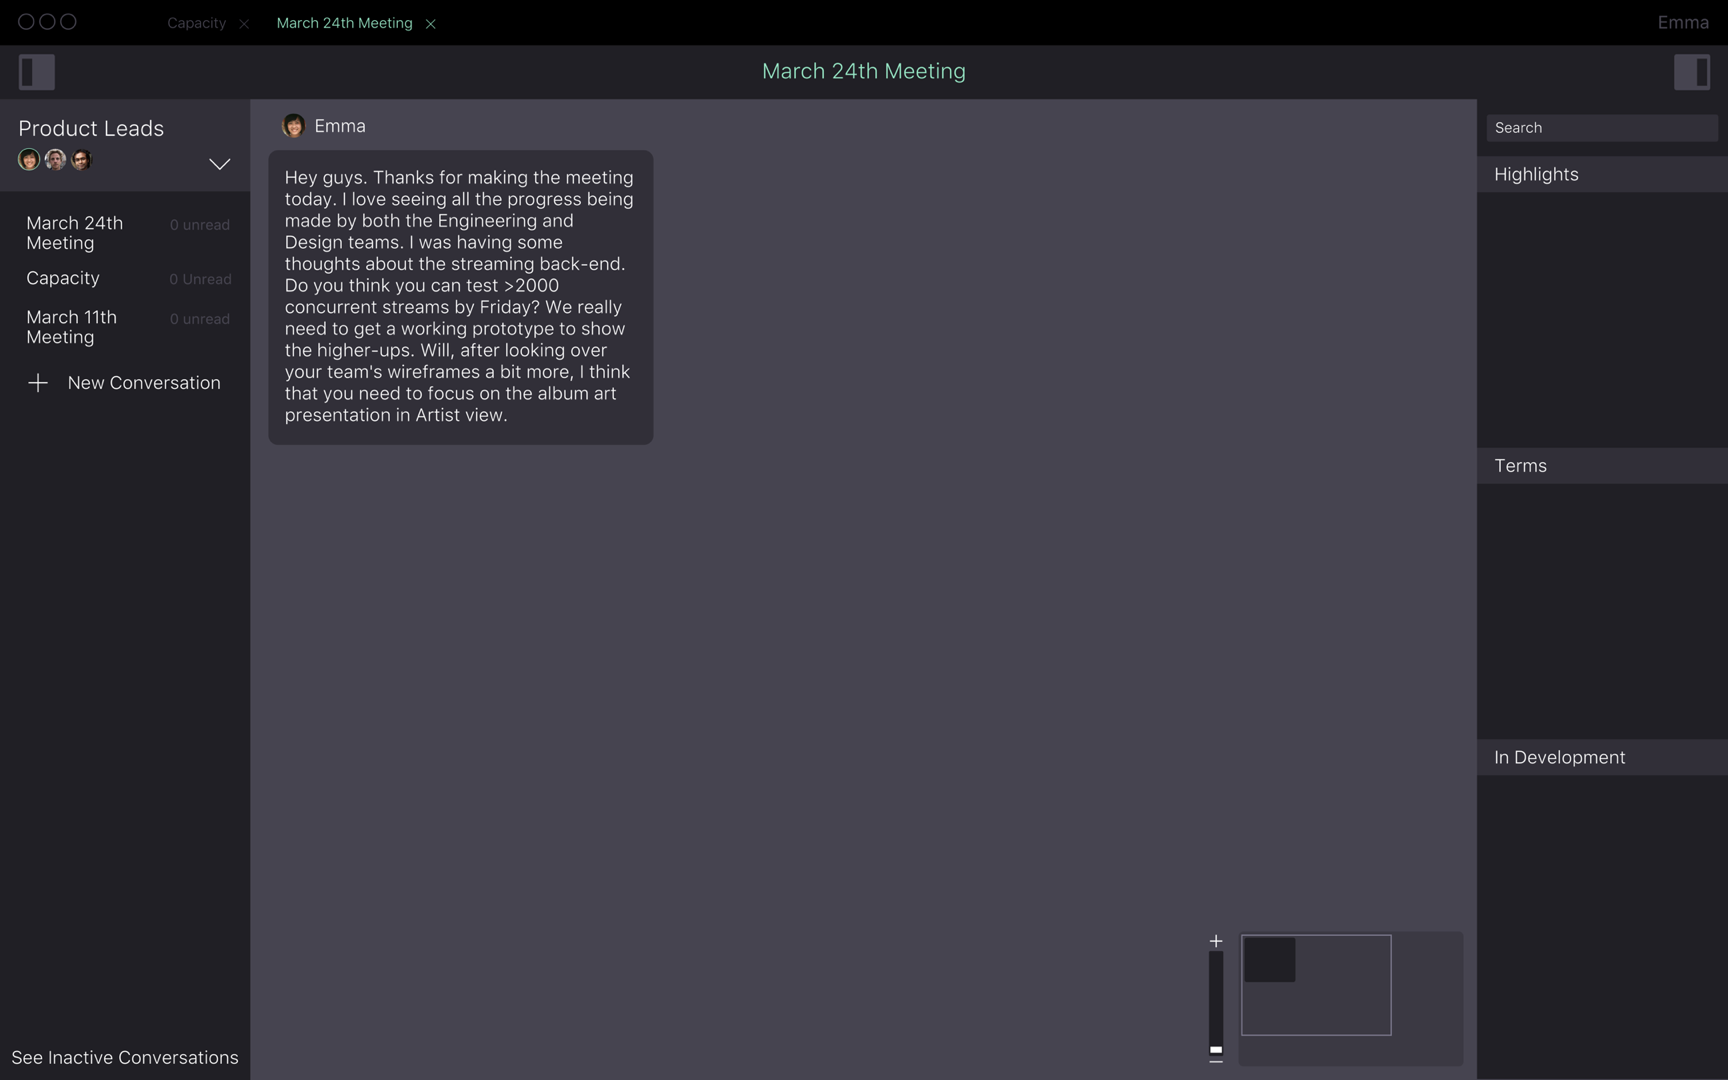Click See Inactive Conversations link
Image resolution: width=1728 pixels, height=1080 pixels.
[125, 1058]
